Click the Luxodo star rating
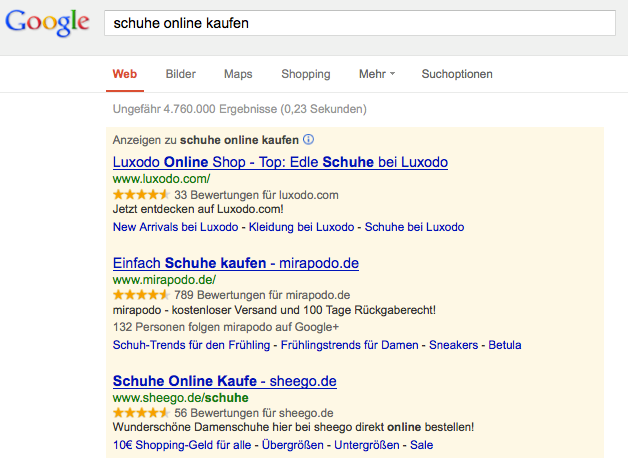 (x=140, y=195)
